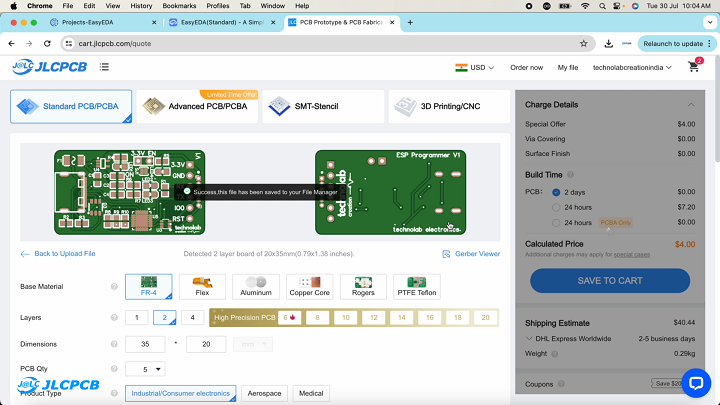
Task: Open Chrome three-dot menu
Action: (x=709, y=44)
